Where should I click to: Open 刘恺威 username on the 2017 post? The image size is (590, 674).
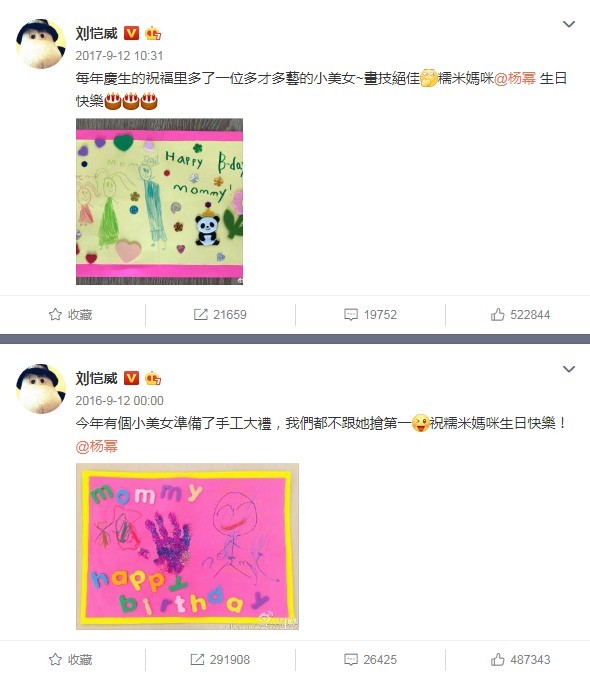coord(97,33)
